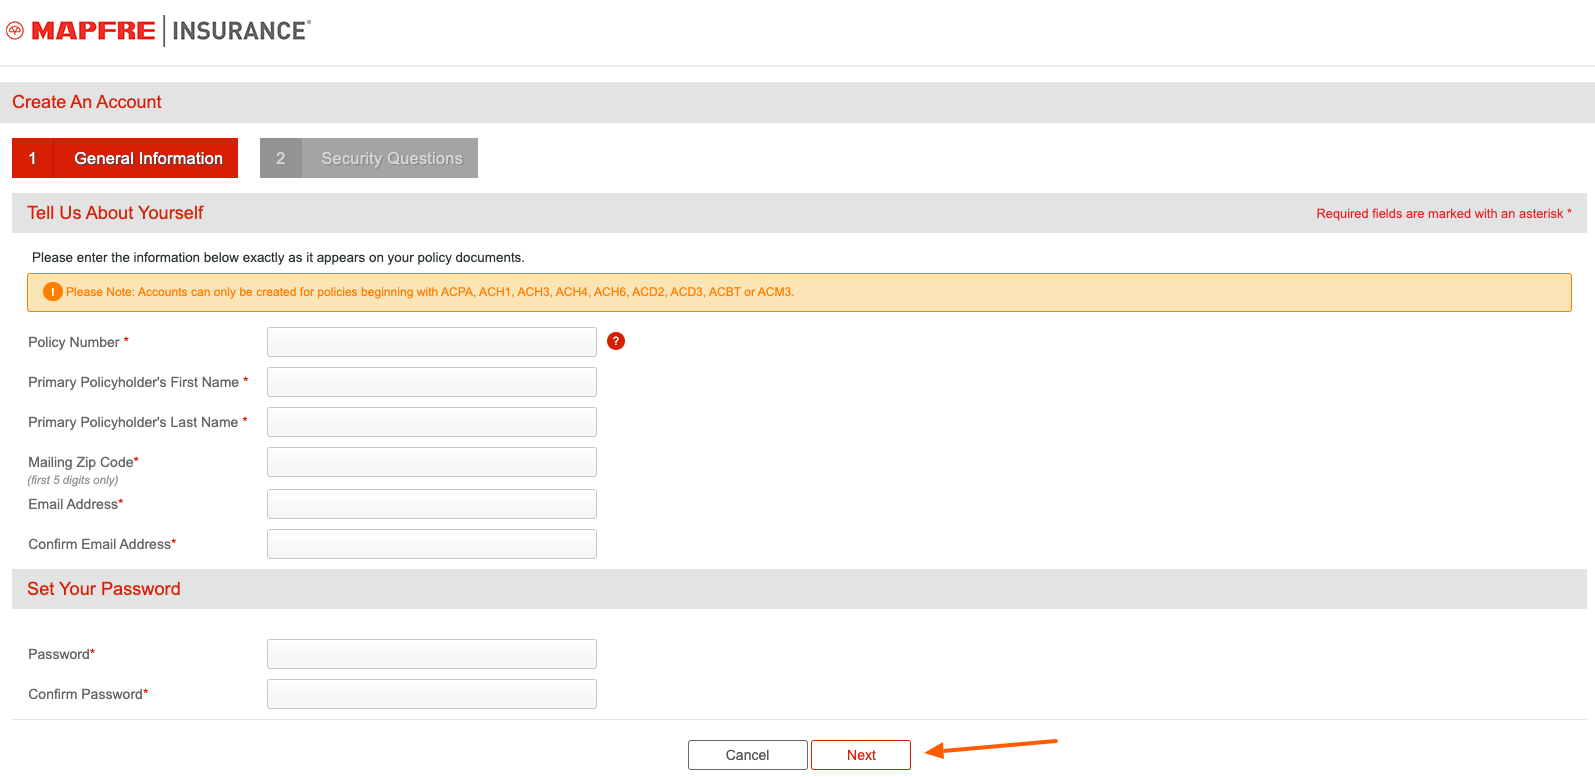Click the Confirm Email Address field
This screenshot has width=1595, height=777.
click(432, 544)
